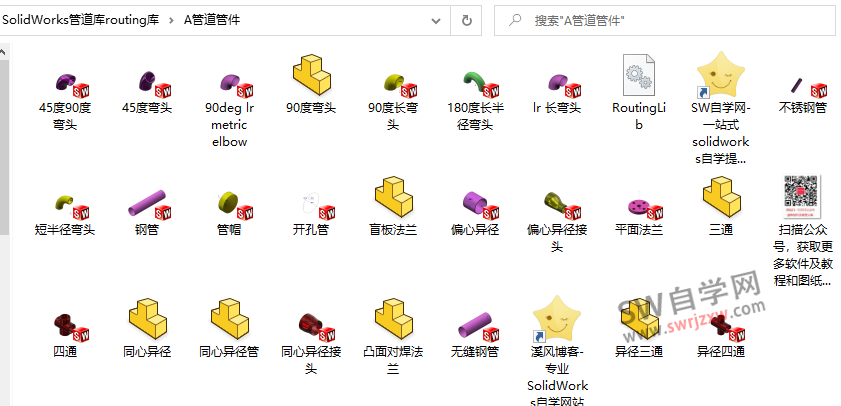Expand the address bar history dropdown
The image size is (841, 406).
[436, 21]
